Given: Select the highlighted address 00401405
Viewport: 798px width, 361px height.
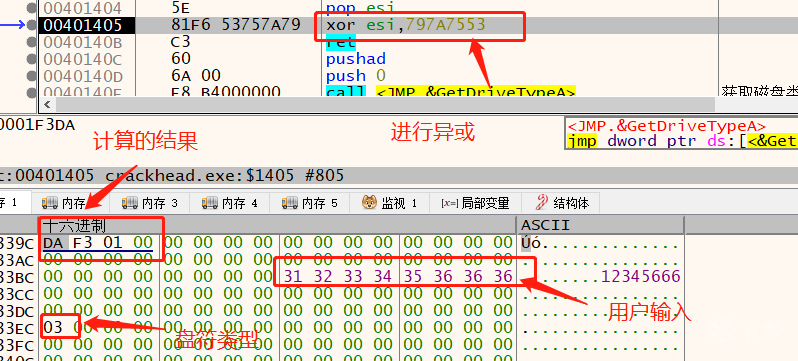Looking at the screenshot, I should (87, 25).
